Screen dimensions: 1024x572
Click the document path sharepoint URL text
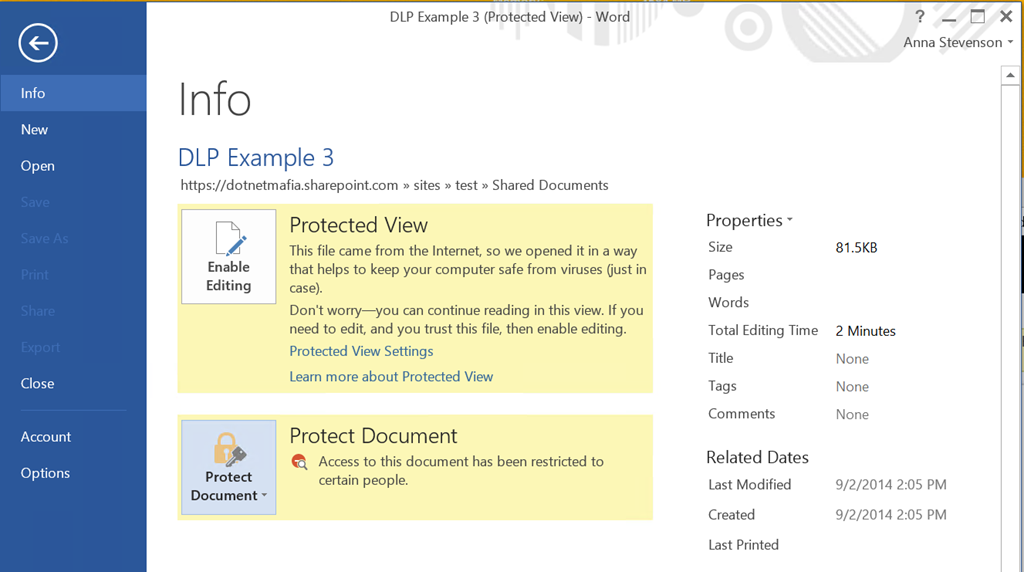click(x=394, y=185)
